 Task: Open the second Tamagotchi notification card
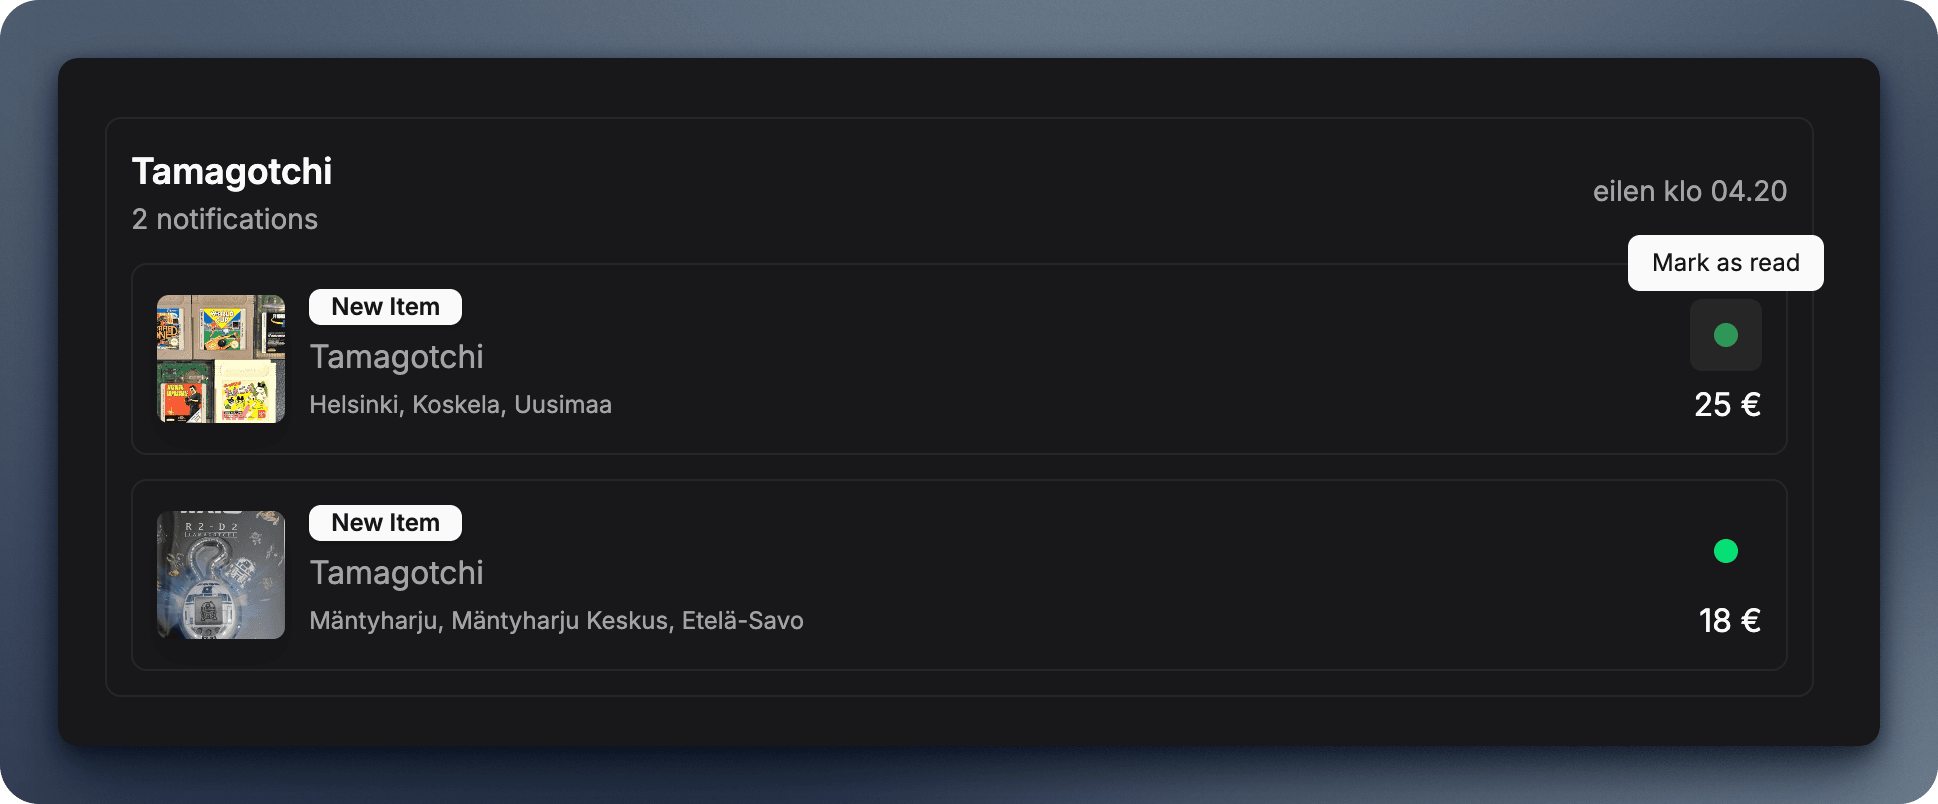click(900, 575)
